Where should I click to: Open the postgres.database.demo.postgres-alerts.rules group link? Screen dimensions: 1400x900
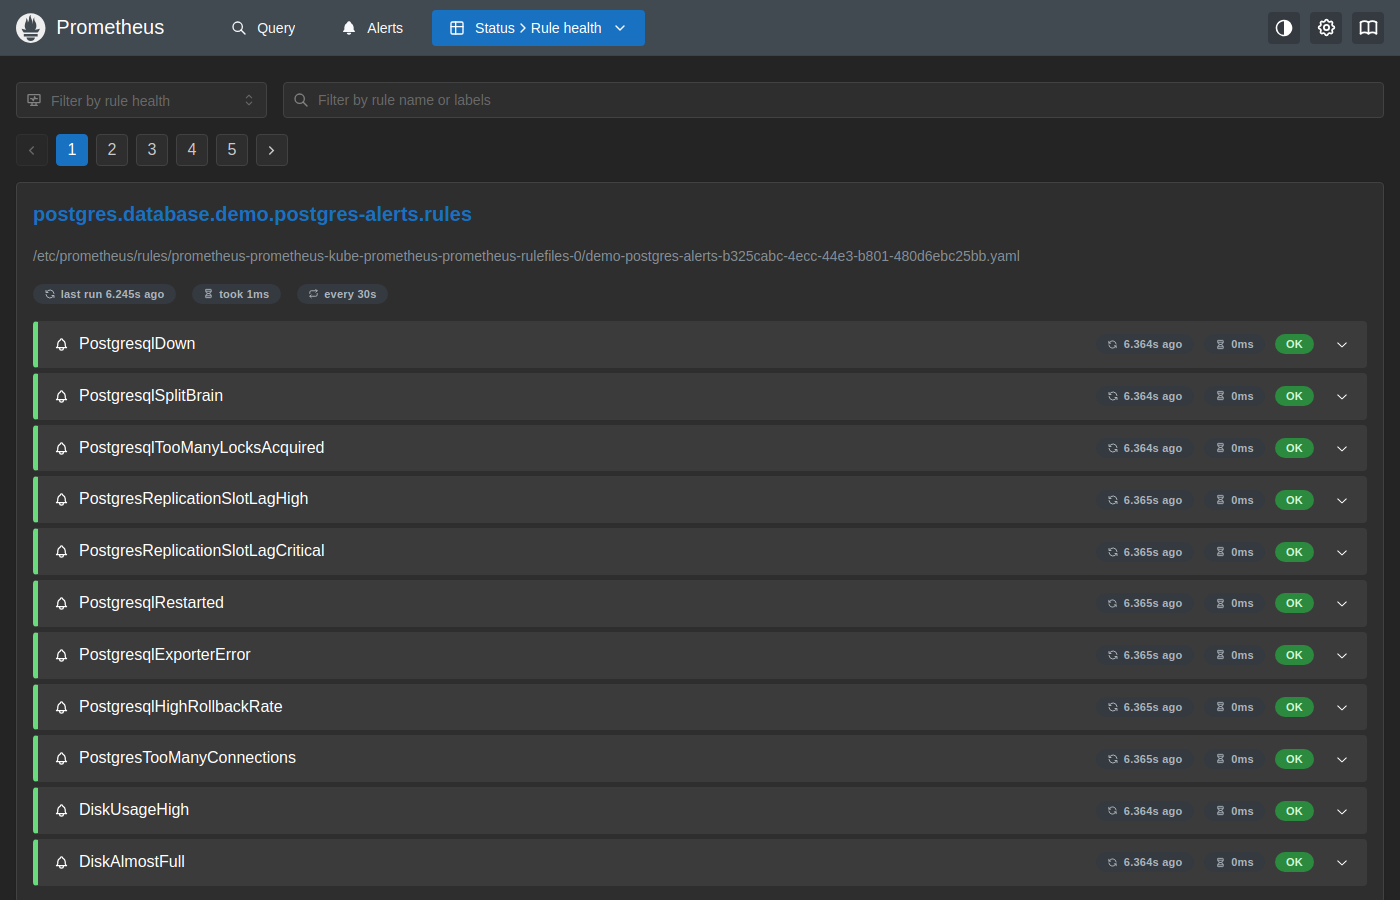pos(252,214)
